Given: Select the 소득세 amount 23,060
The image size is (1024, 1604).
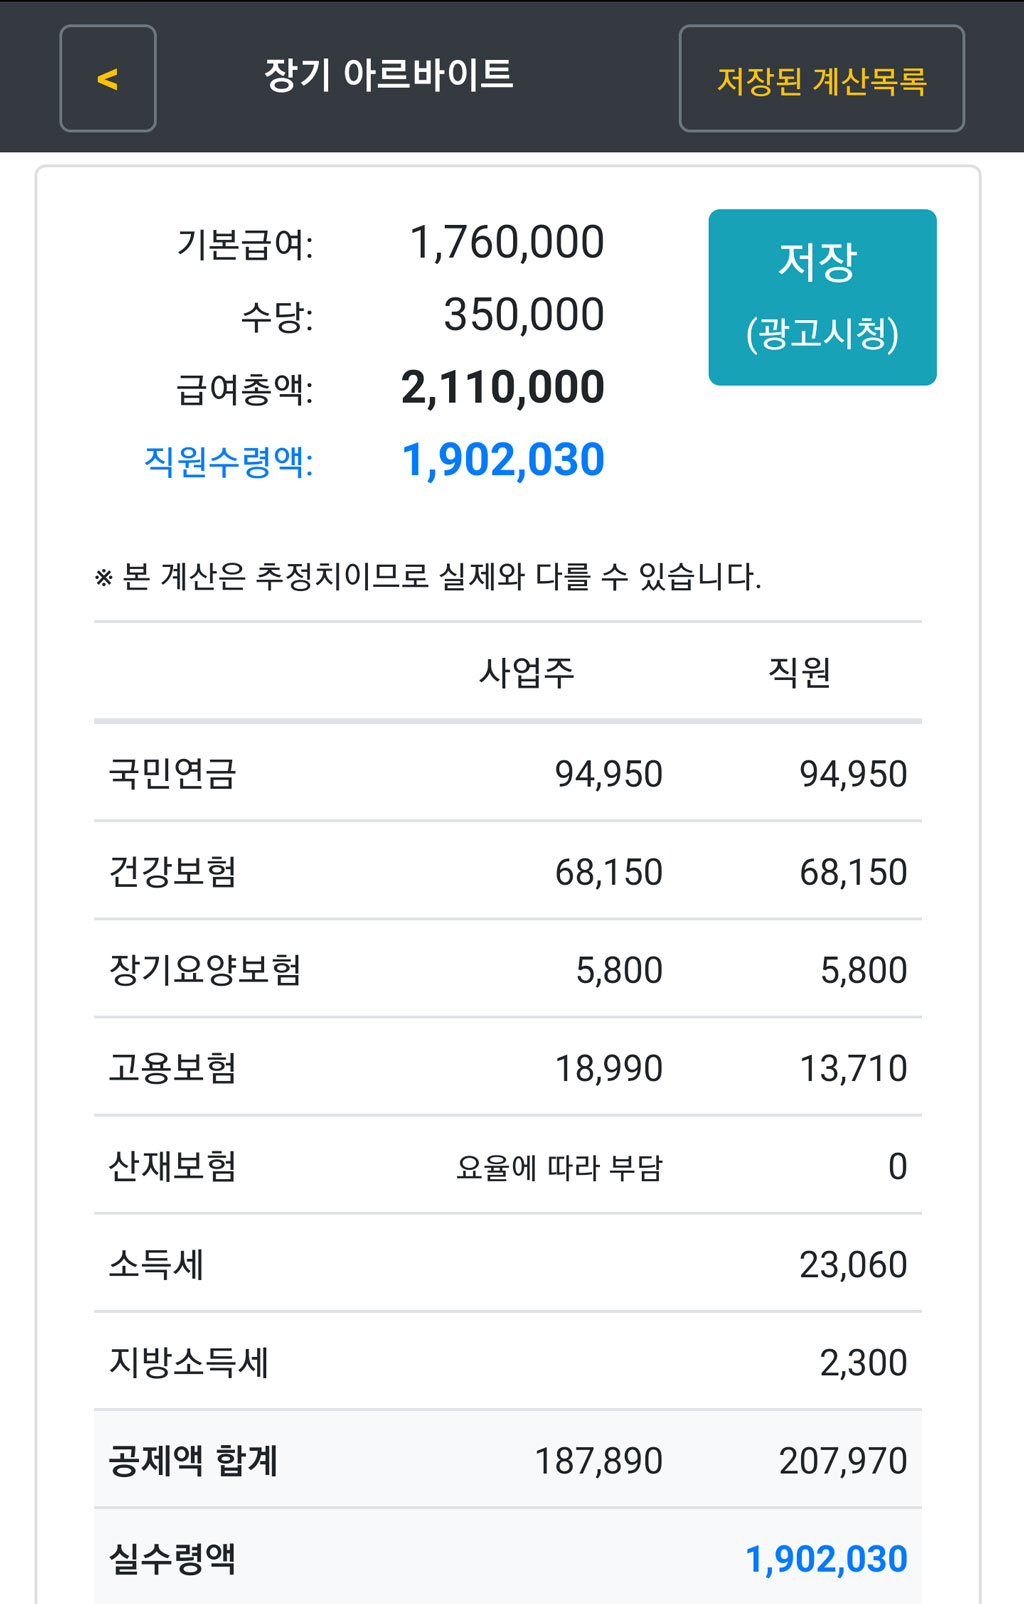Looking at the screenshot, I should (x=853, y=1265).
